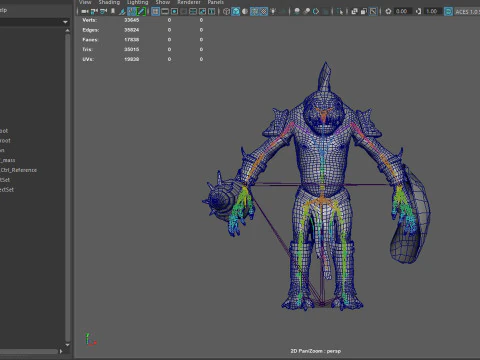Toggle use all lights bulb icon
This screenshot has height=360, width=480.
coord(273,11)
